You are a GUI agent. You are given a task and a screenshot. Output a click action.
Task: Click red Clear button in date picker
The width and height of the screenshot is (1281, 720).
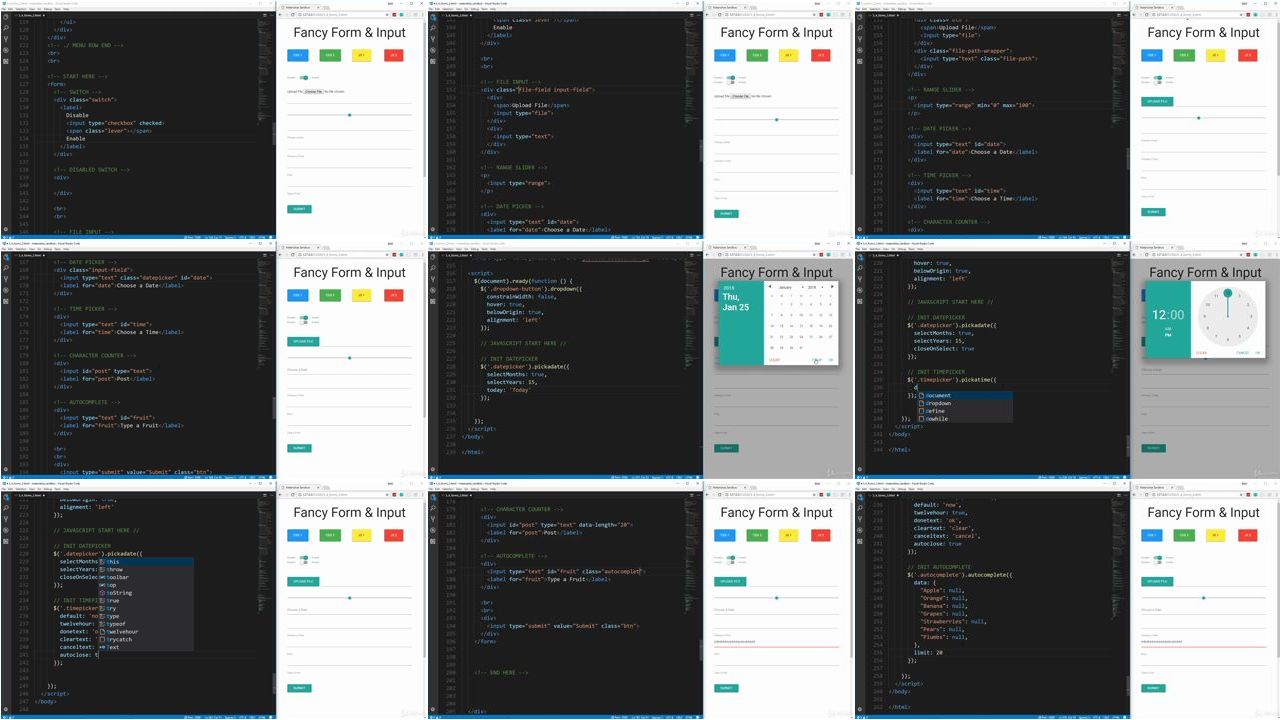click(774, 360)
